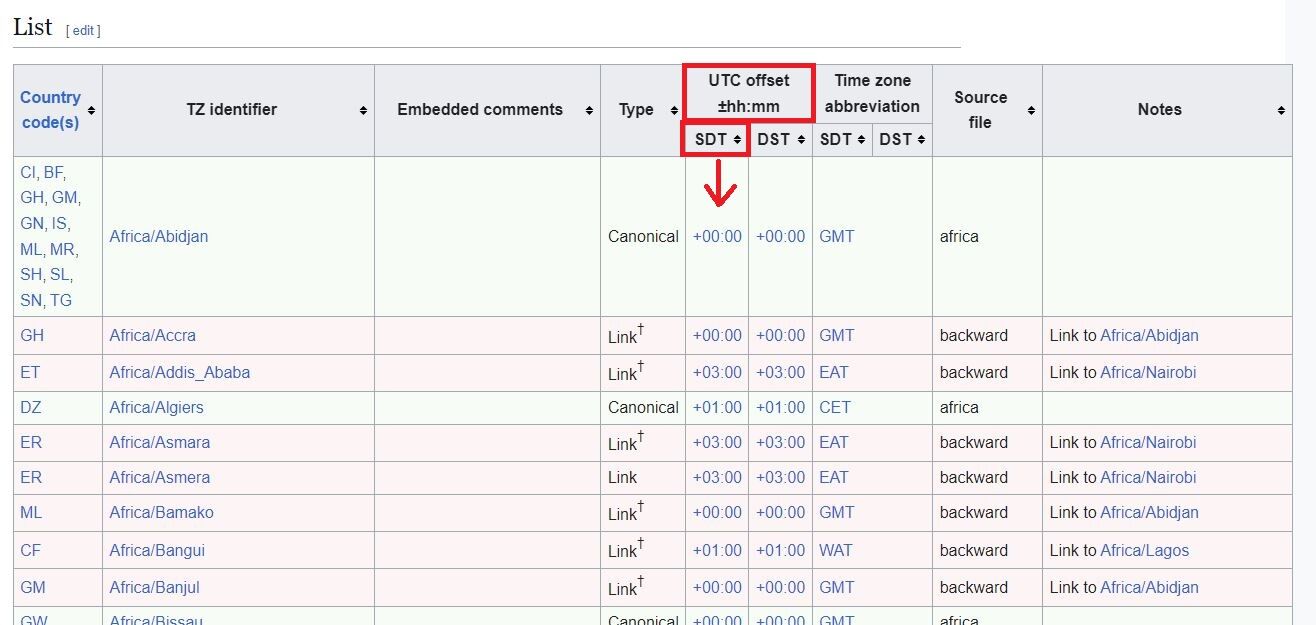Sort by DST under UTC offset
This screenshot has height=625, width=1316.
(x=801, y=140)
